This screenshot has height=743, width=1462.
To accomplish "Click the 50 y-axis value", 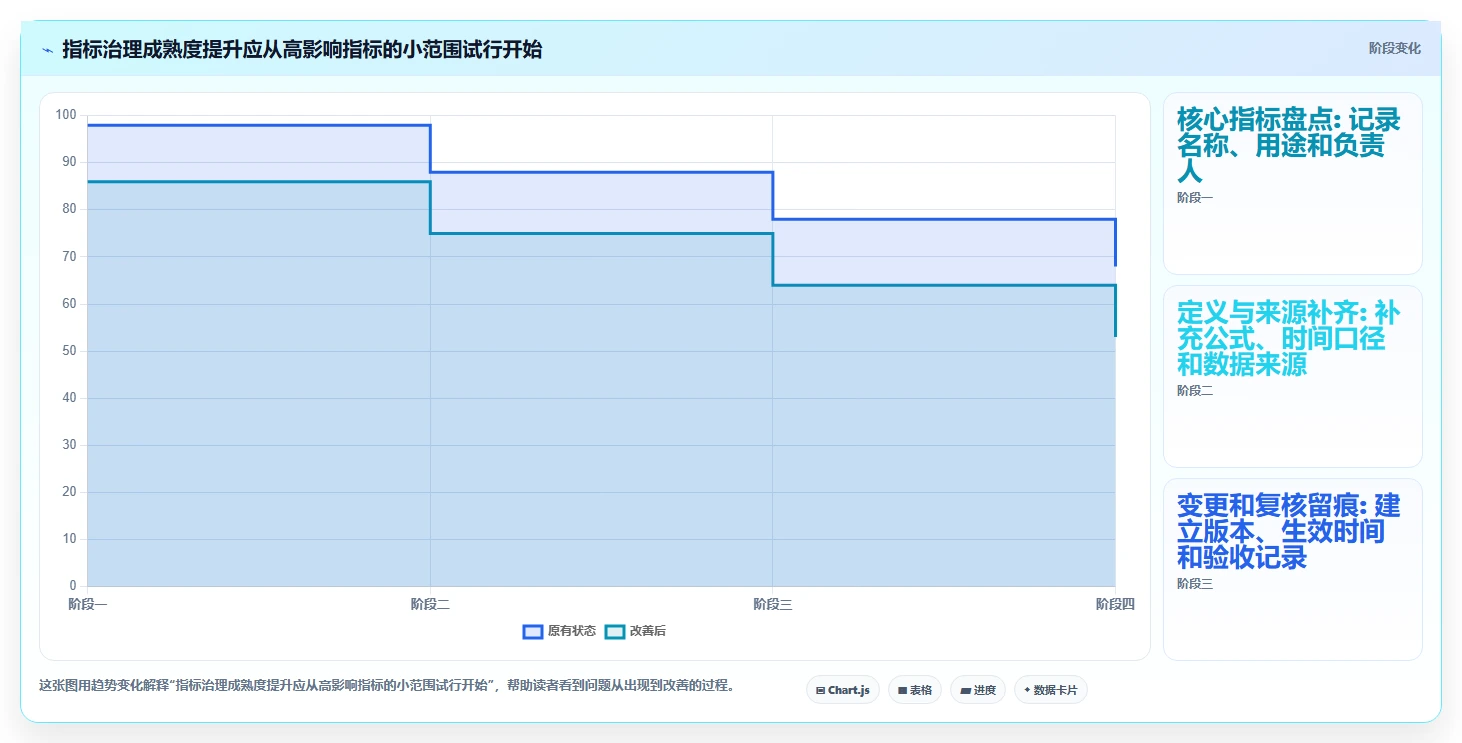I will click(69, 351).
